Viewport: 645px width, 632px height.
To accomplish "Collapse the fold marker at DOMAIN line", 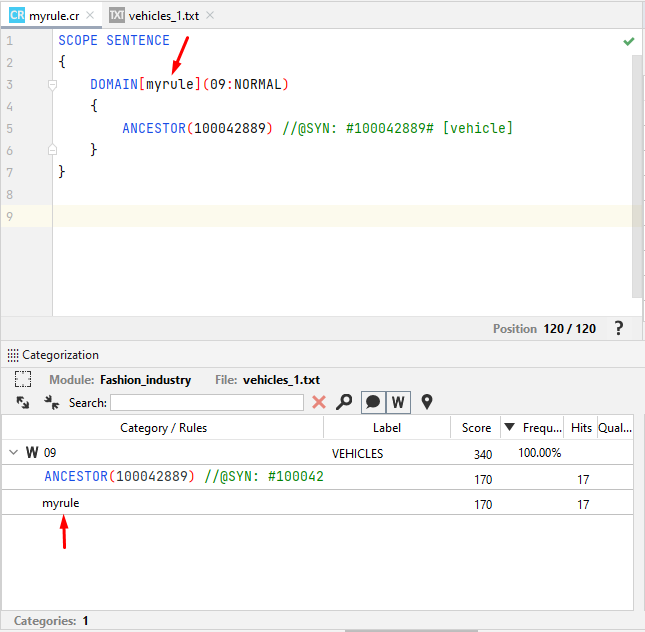I will point(53,85).
